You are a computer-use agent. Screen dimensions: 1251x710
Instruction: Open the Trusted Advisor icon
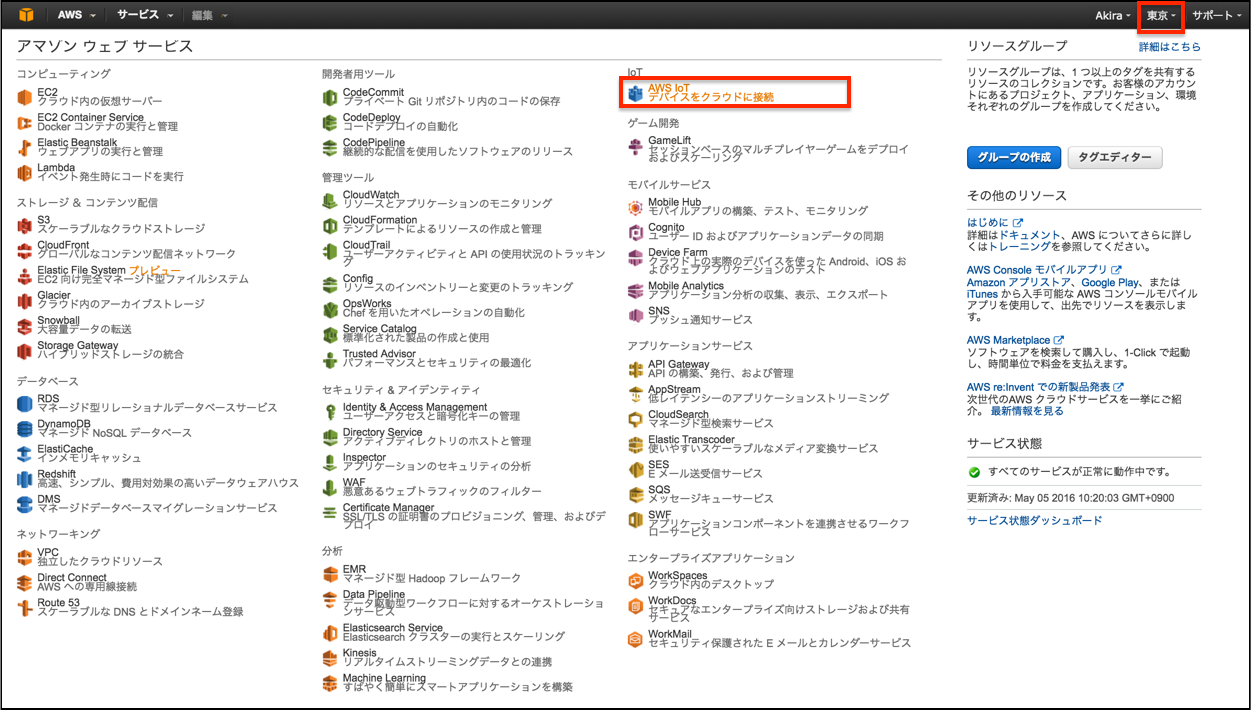tap(331, 359)
